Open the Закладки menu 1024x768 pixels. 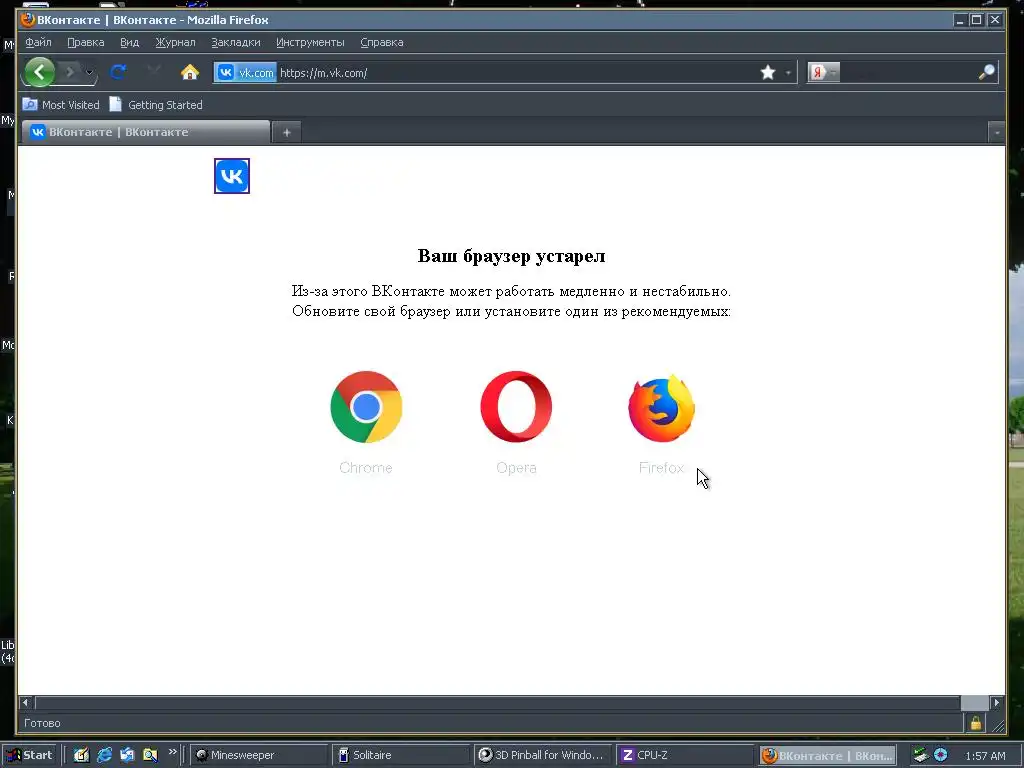pyautogui.click(x=236, y=42)
